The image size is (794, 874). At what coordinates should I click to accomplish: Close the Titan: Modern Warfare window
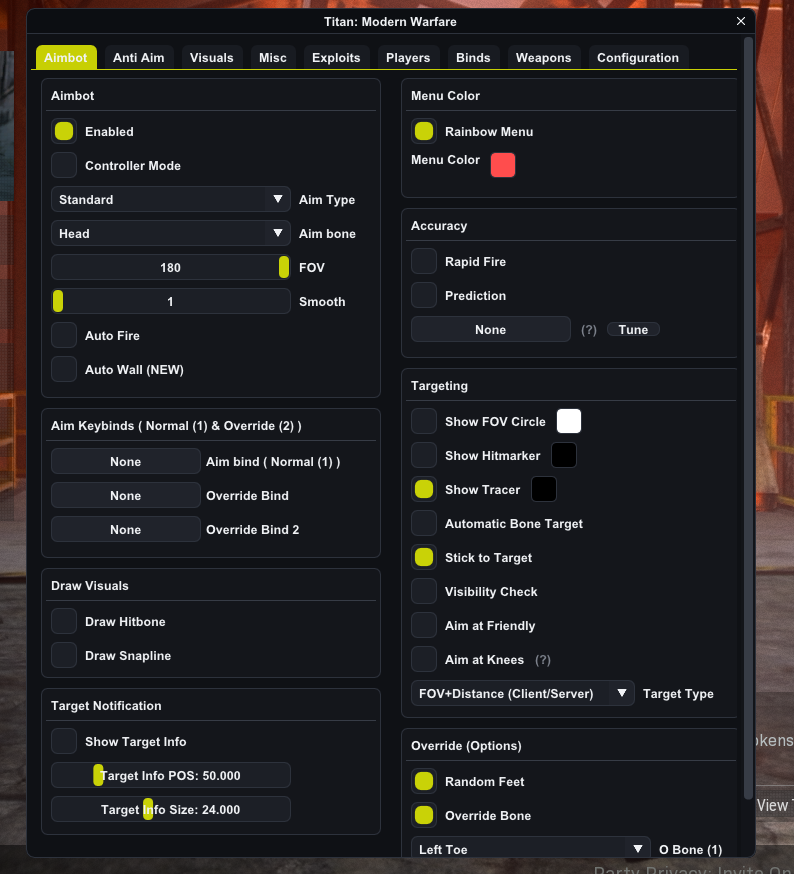click(x=740, y=21)
